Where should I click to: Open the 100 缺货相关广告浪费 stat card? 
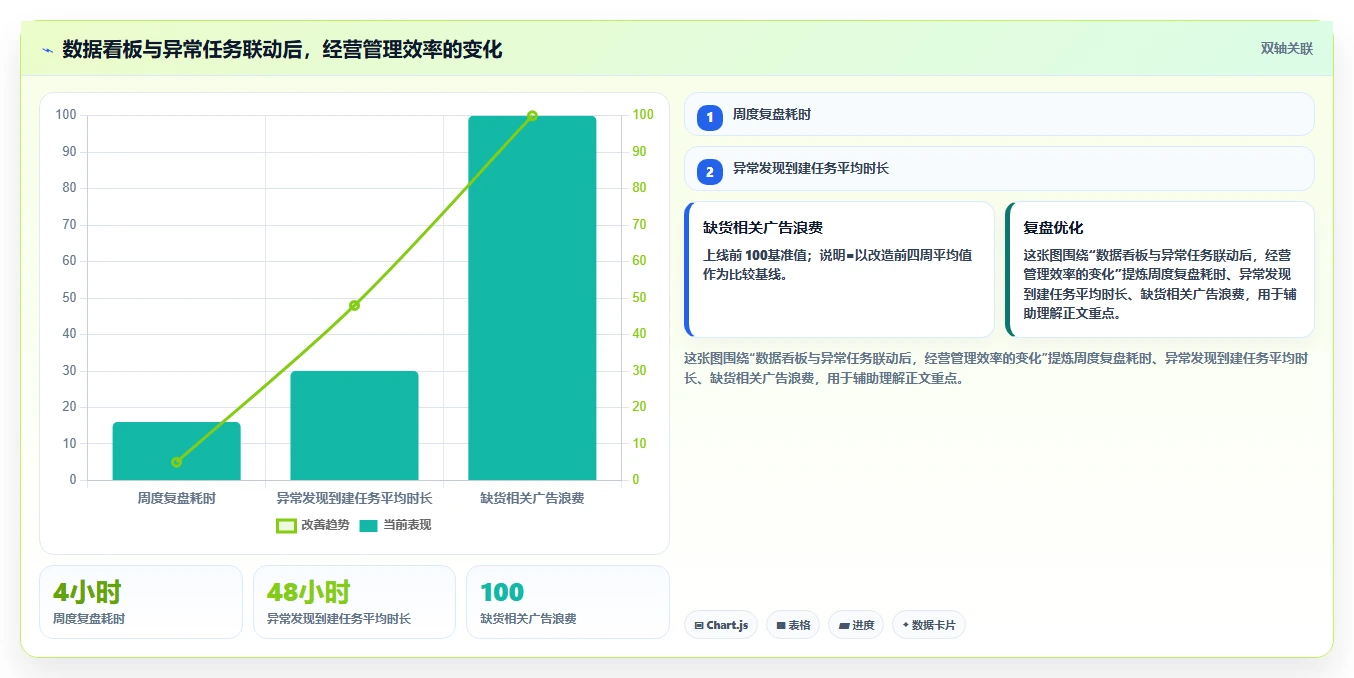pos(568,602)
